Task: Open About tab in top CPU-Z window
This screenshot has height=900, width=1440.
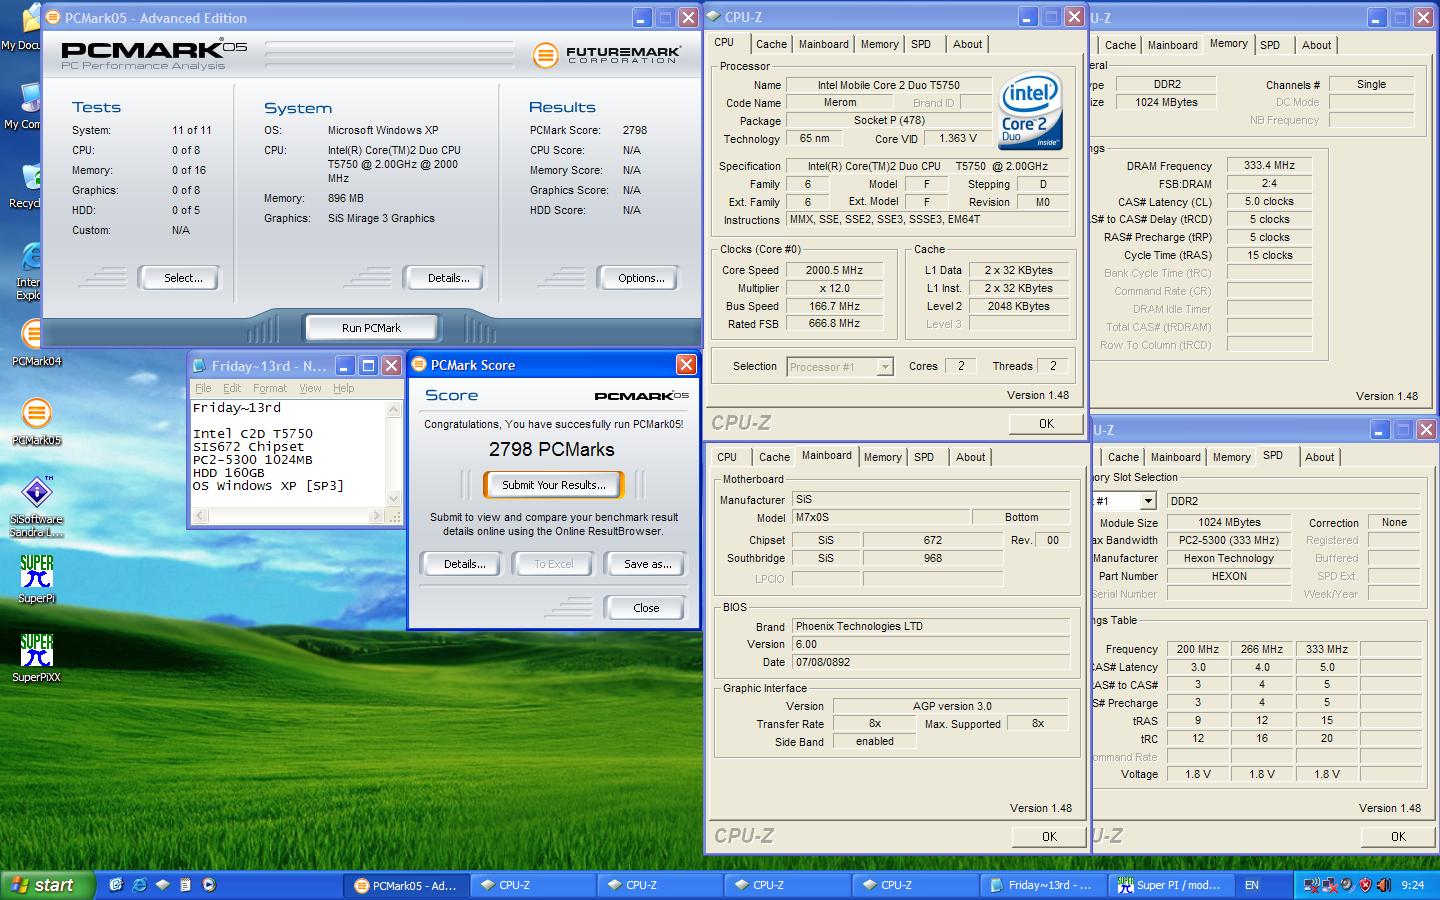Action: click(x=967, y=44)
